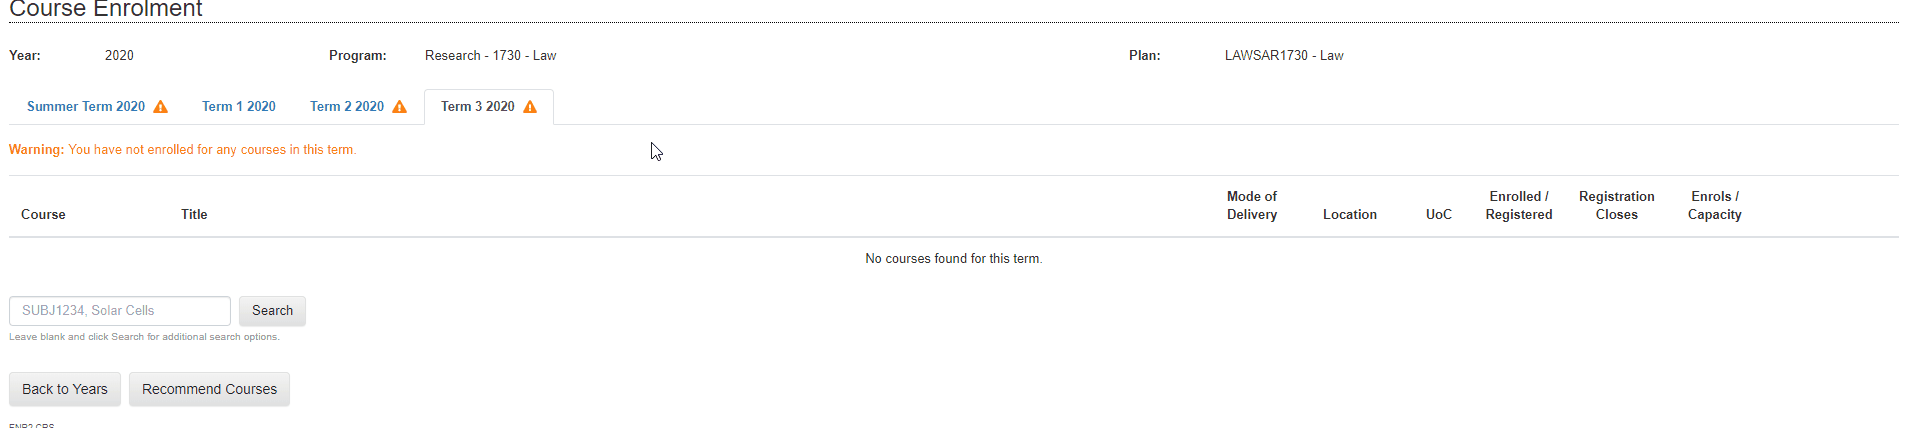Click the Enrols / Capacity column header

pyautogui.click(x=1715, y=206)
